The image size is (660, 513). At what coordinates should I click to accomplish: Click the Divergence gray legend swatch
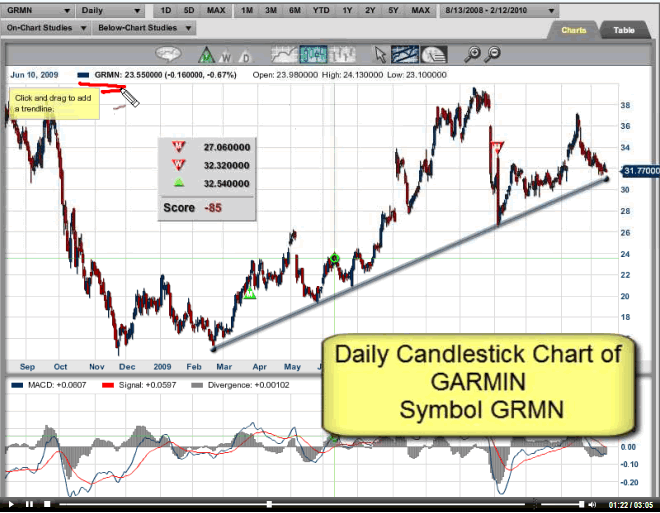(x=197, y=385)
